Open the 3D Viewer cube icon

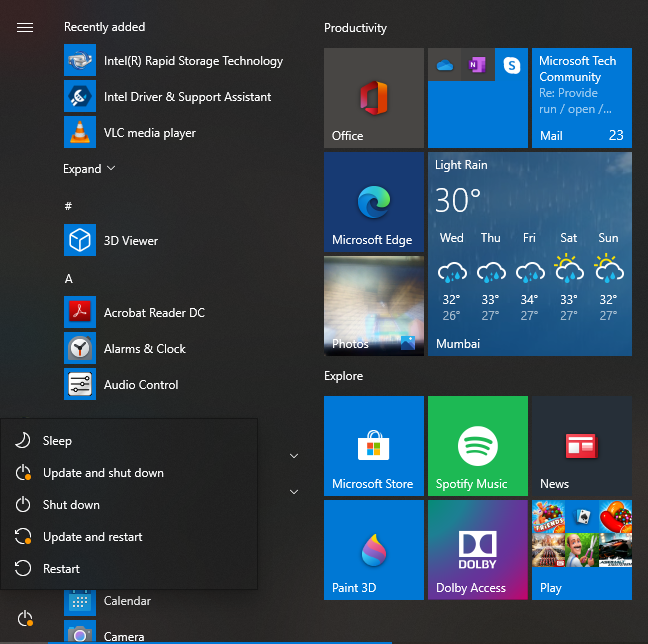pos(80,240)
